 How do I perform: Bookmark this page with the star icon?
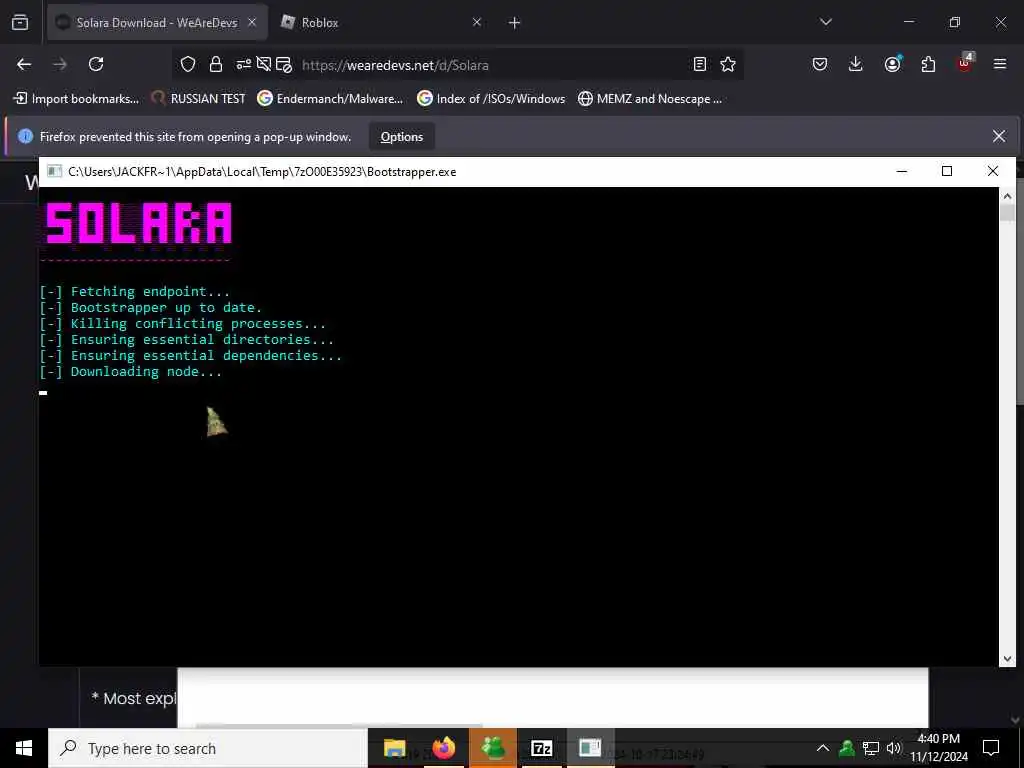[728, 64]
